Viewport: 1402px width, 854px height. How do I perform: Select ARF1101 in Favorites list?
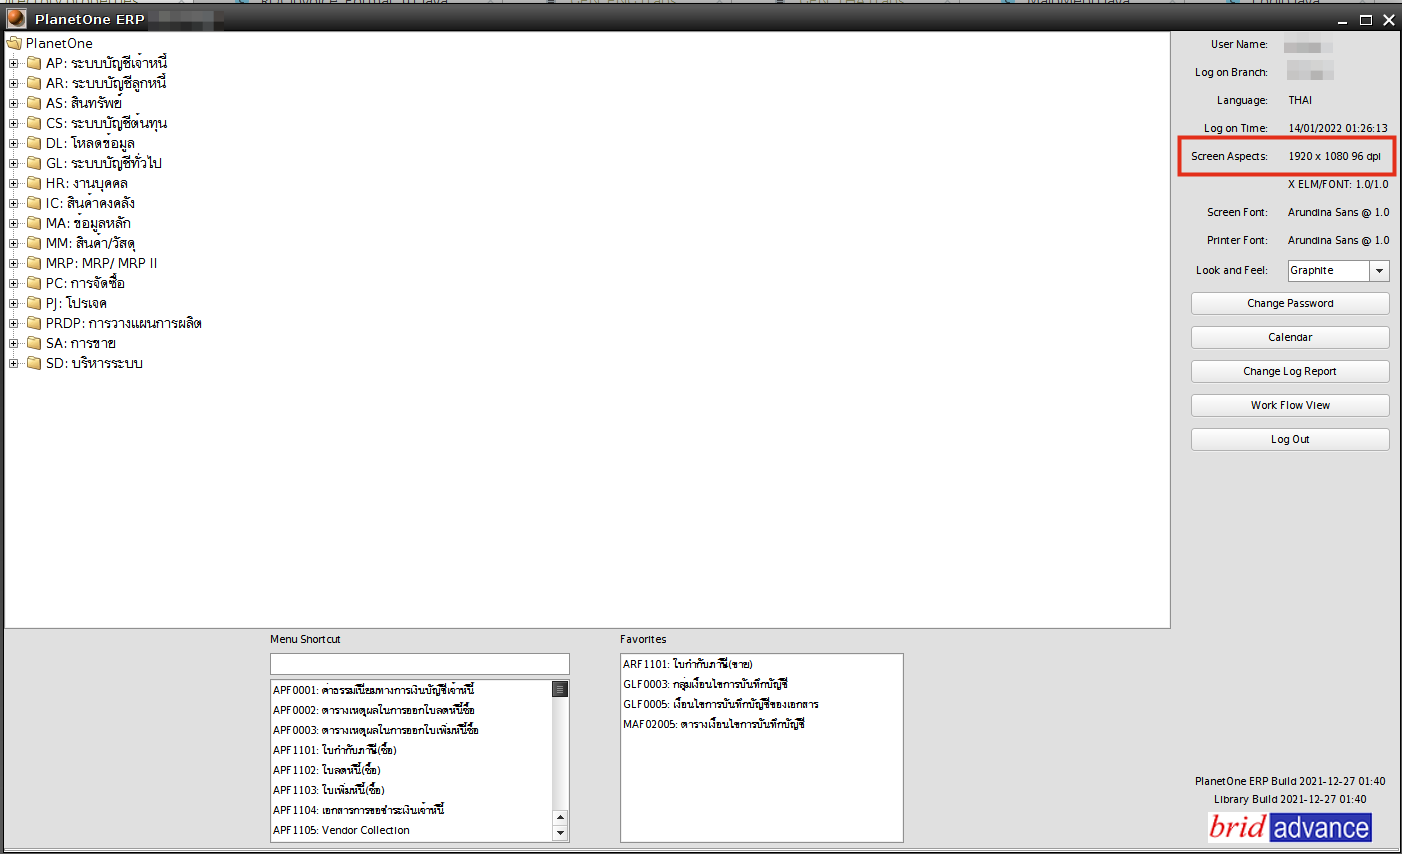pos(687,664)
